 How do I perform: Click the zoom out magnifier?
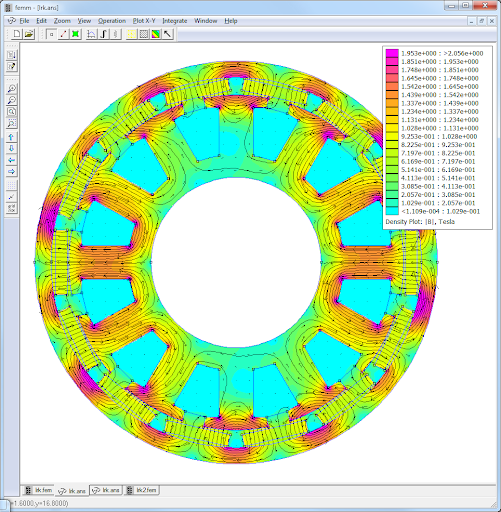pyautogui.click(x=11, y=100)
